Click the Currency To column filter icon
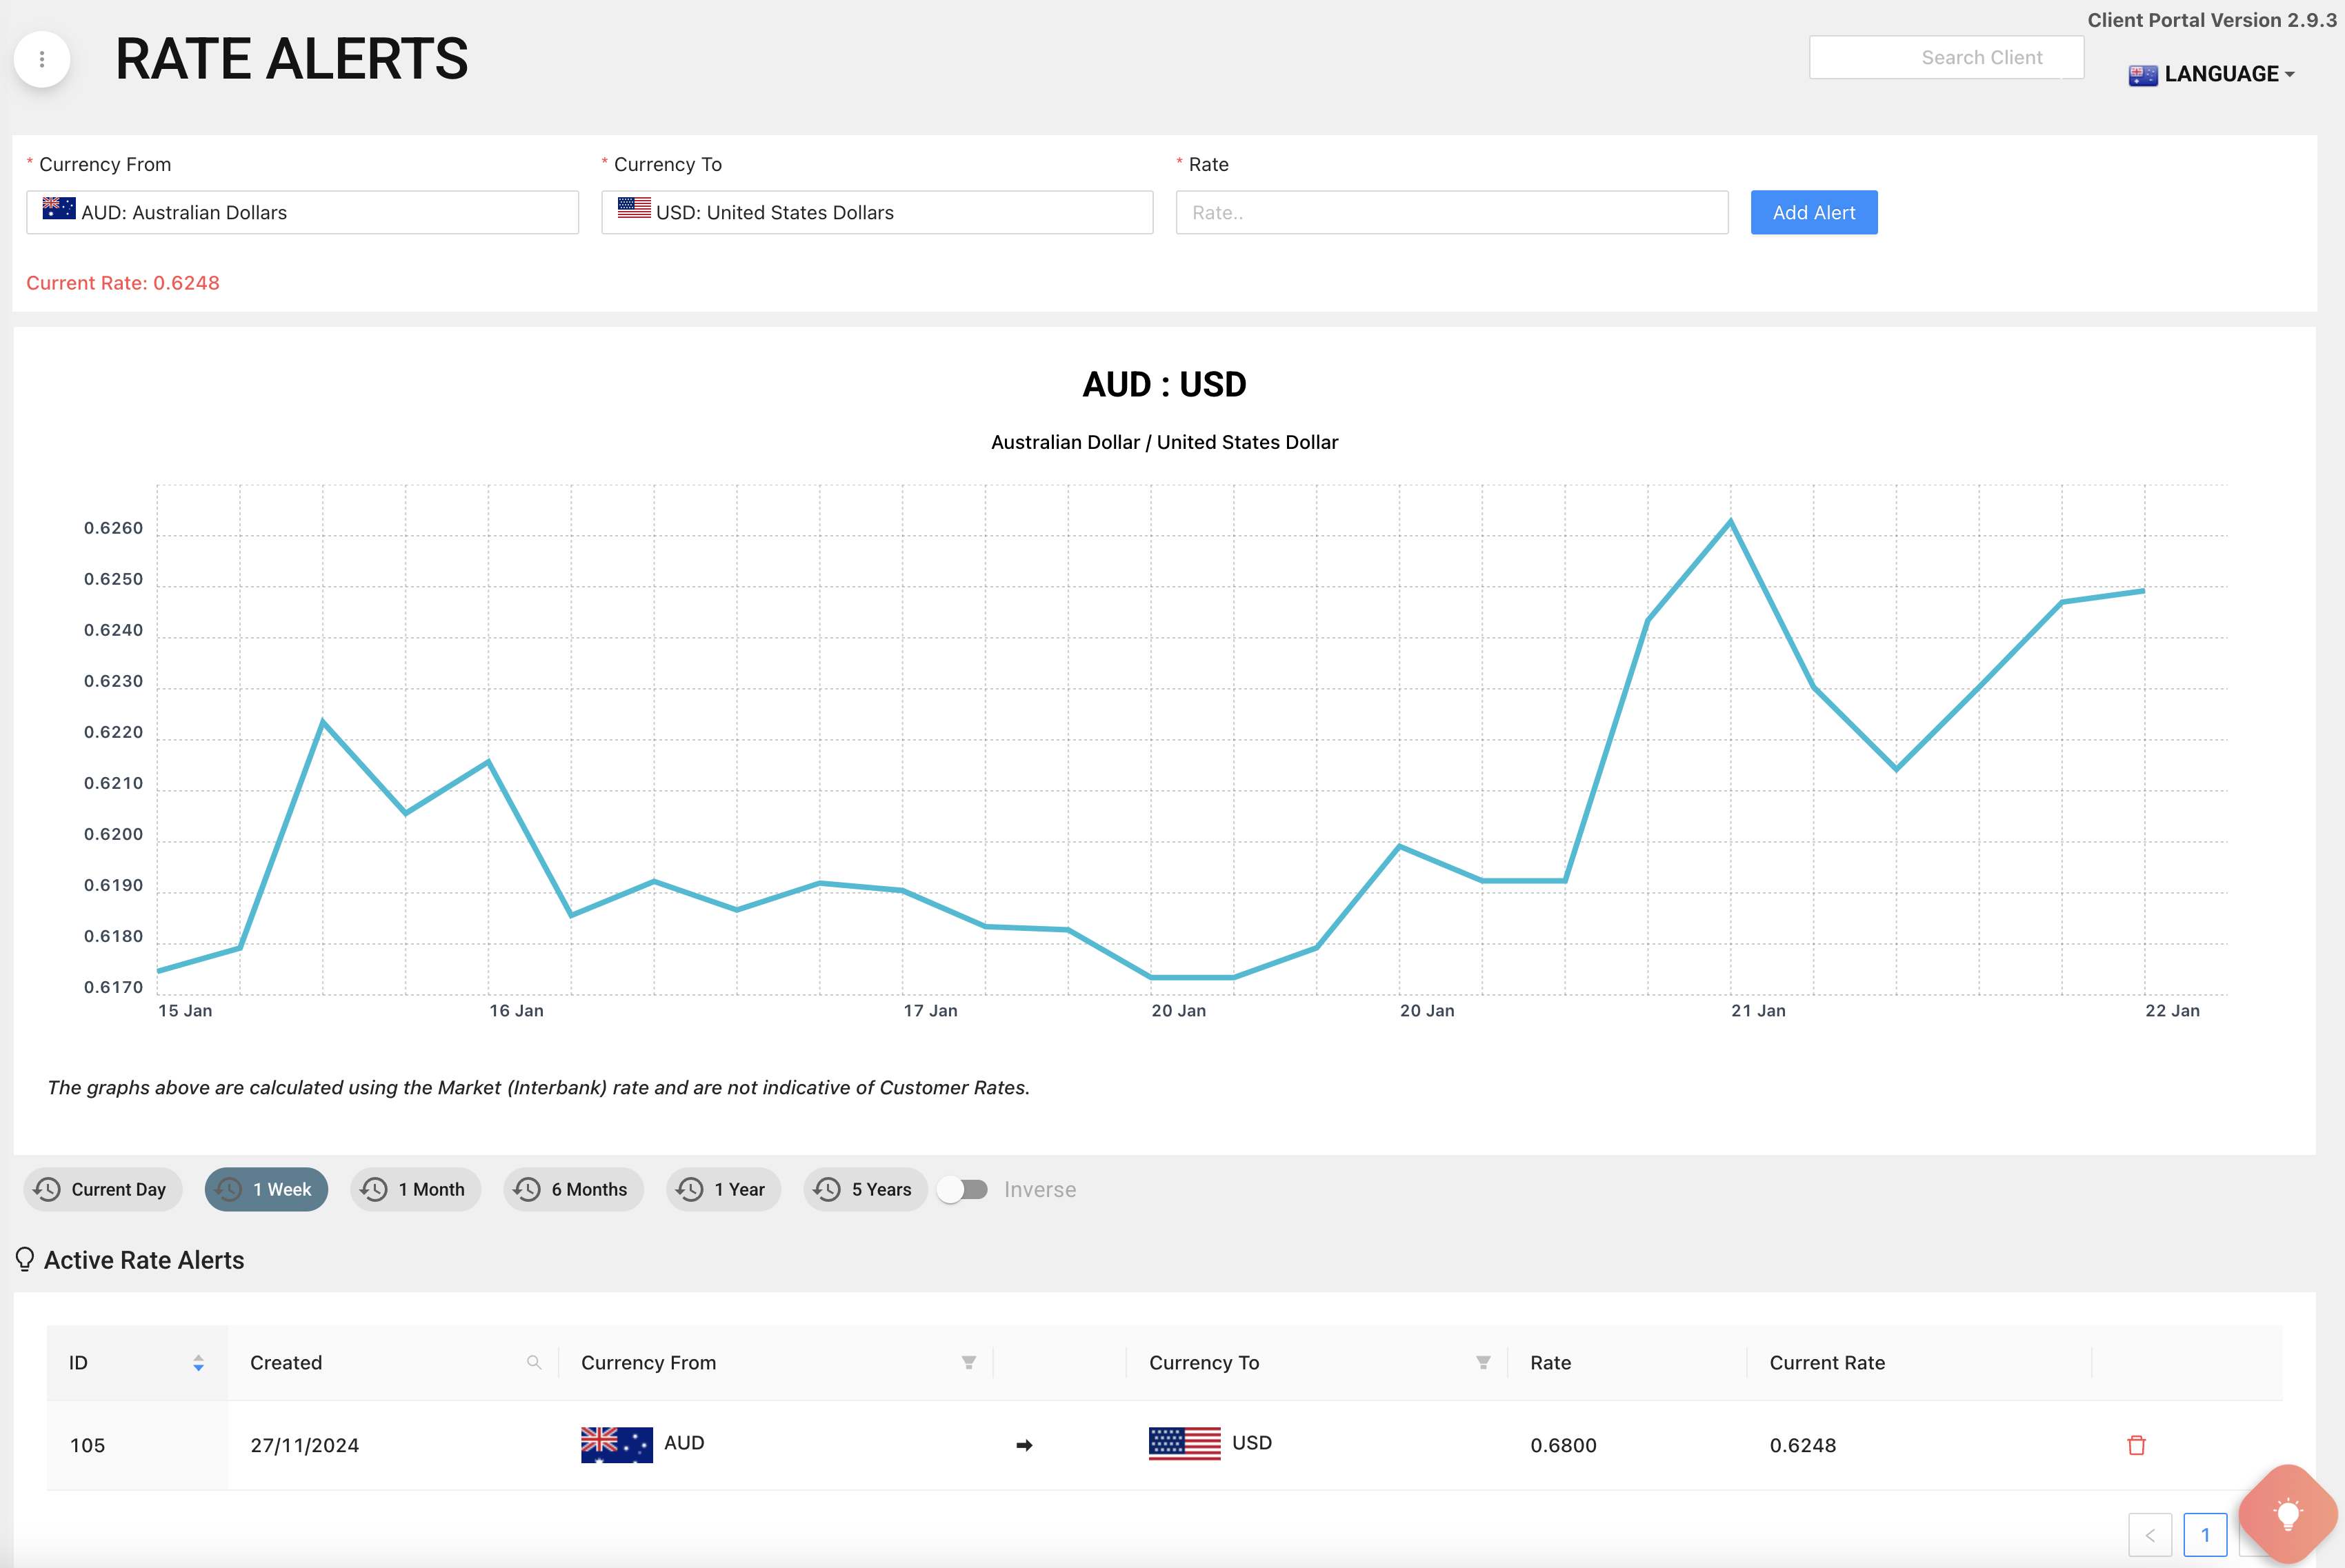This screenshot has height=1568, width=2345. 1483,1363
